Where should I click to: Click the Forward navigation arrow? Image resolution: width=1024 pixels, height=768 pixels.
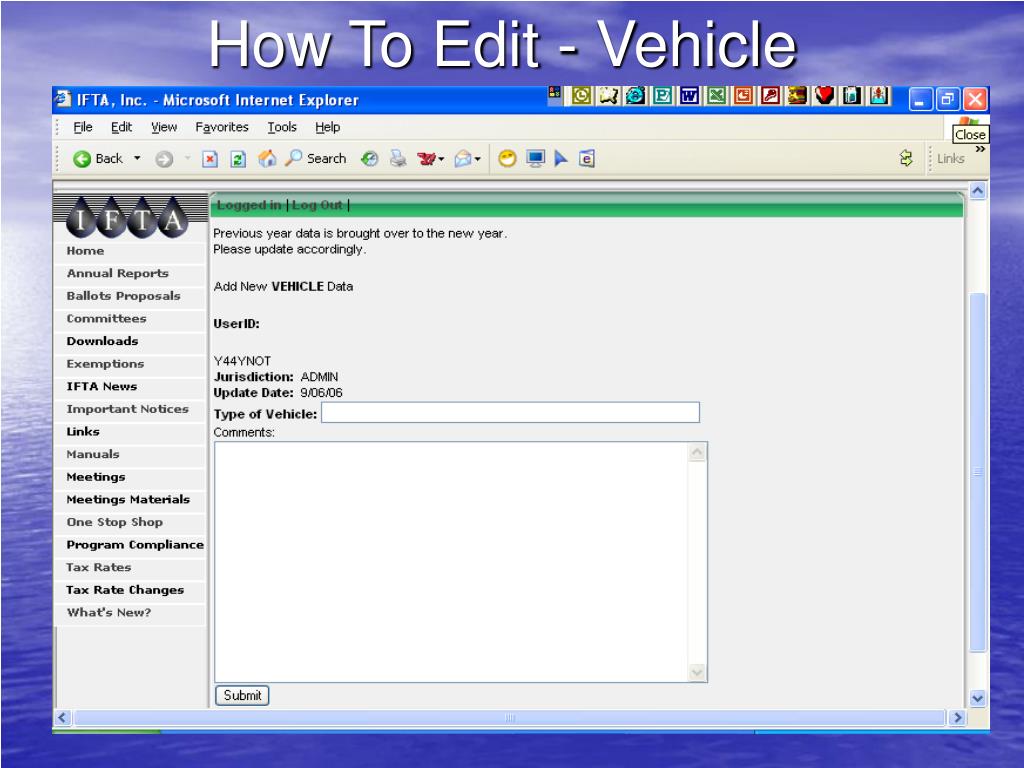[164, 159]
